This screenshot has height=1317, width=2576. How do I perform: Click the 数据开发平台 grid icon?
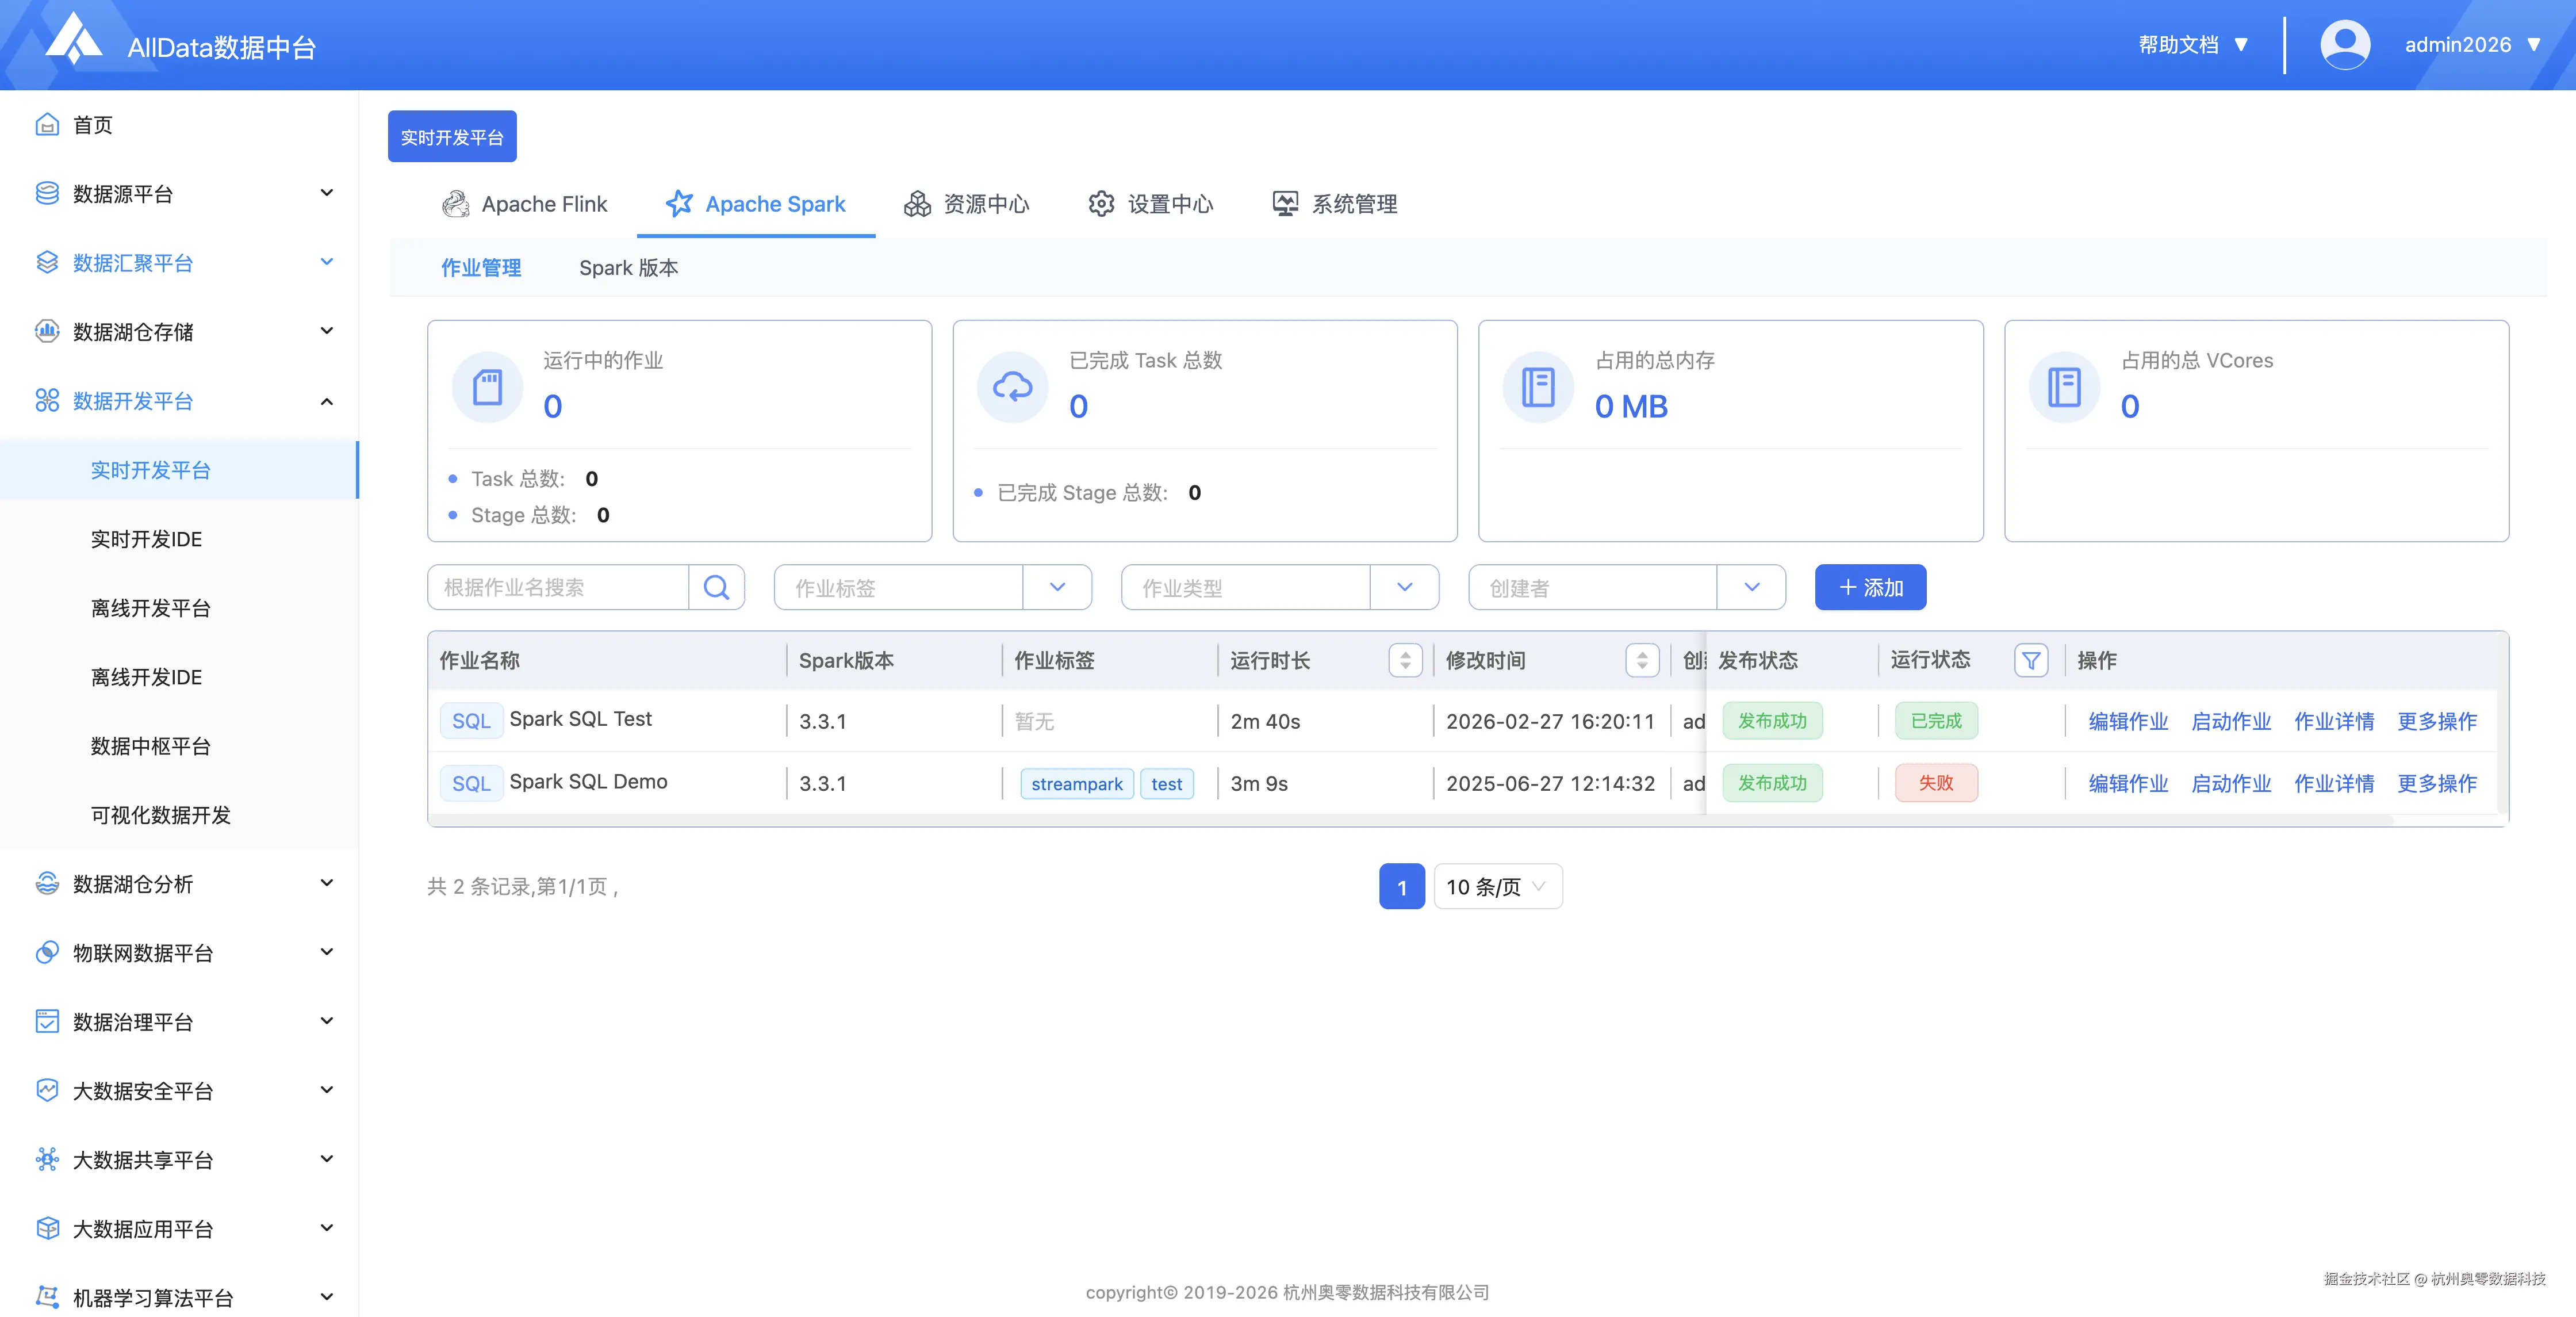tap(47, 400)
